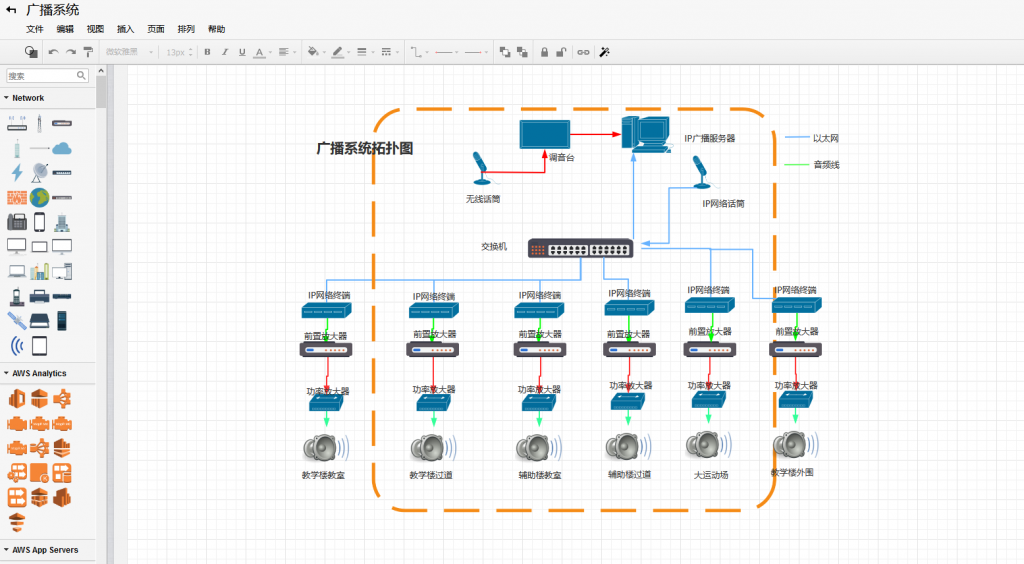This screenshot has height=564, width=1024.
Task: Click the shape search input field
Action: (x=40, y=75)
